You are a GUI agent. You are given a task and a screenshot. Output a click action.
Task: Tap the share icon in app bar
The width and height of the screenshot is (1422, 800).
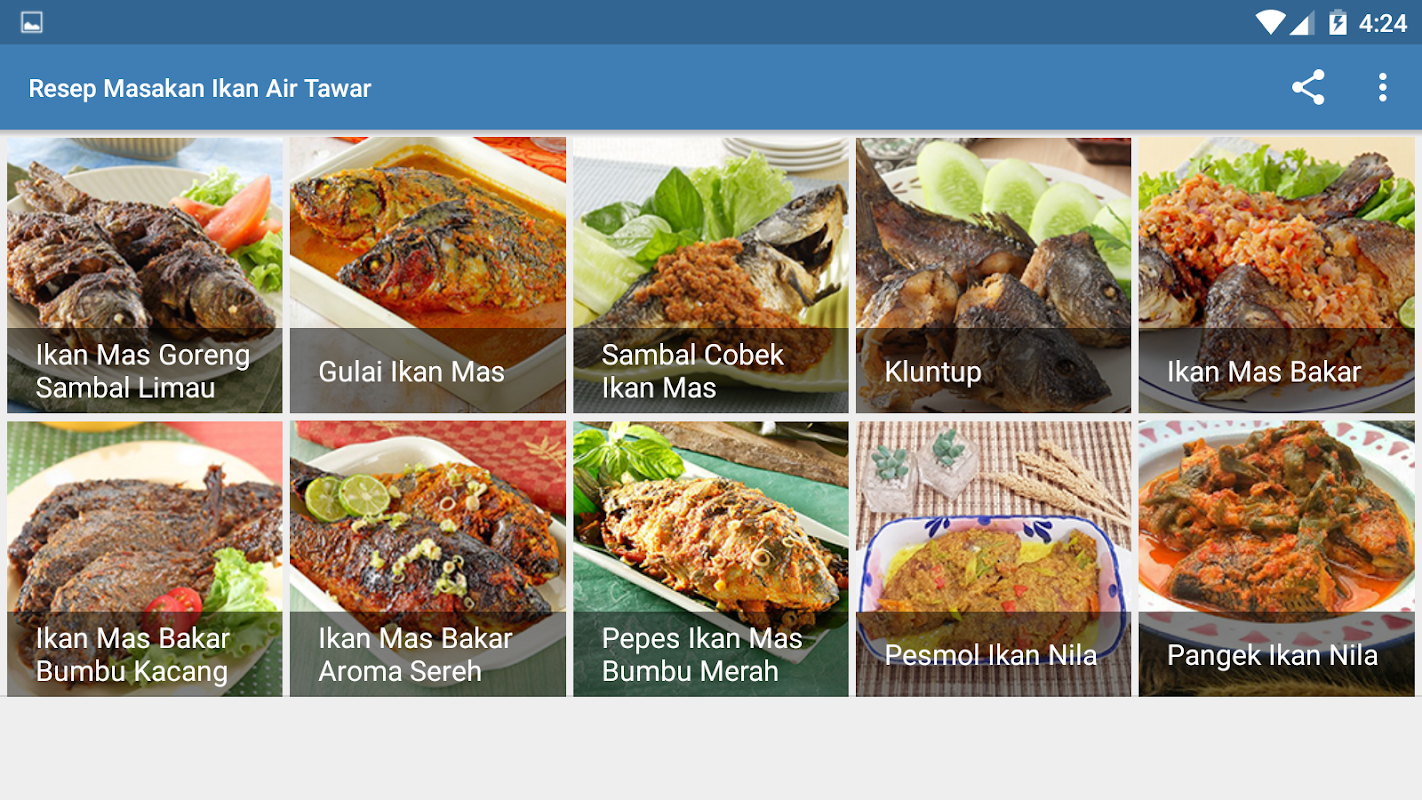1308,88
